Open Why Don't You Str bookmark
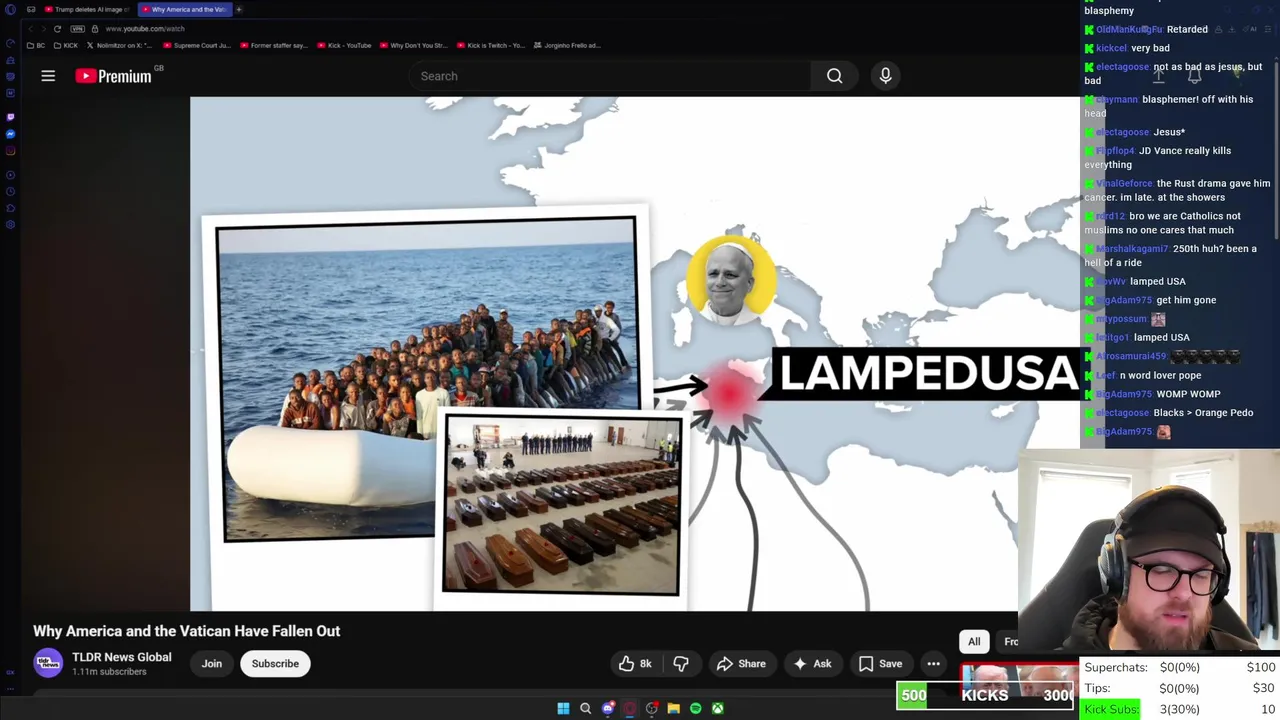This screenshot has width=1280, height=720. [413, 45]
